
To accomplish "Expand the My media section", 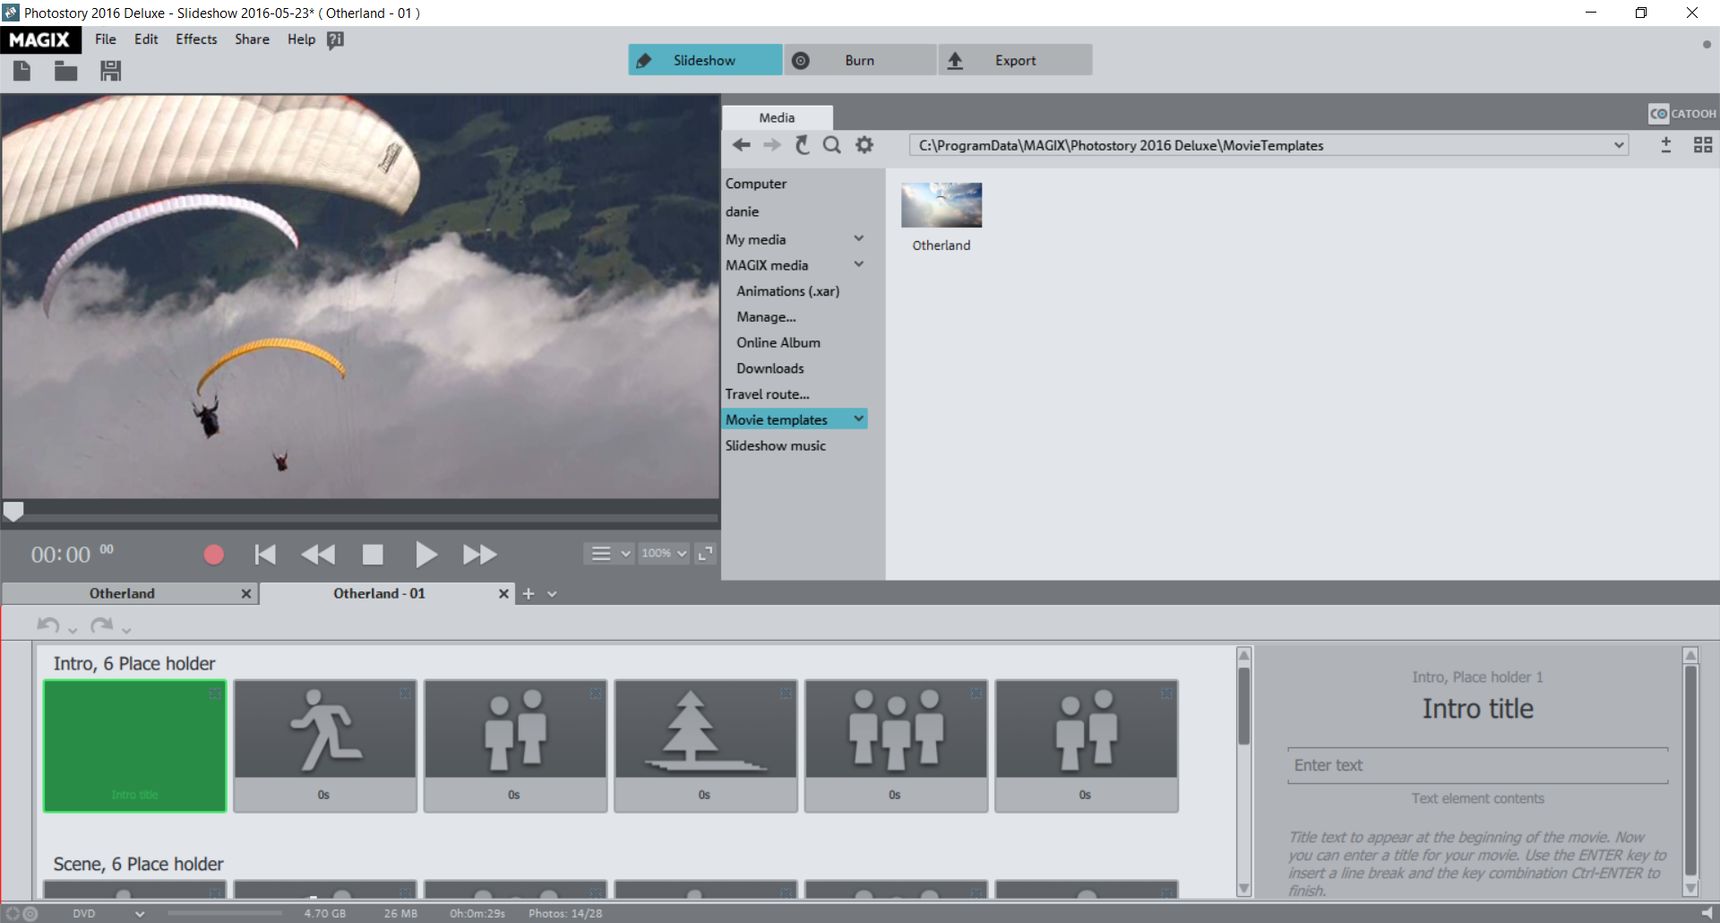I will point(859,239).
